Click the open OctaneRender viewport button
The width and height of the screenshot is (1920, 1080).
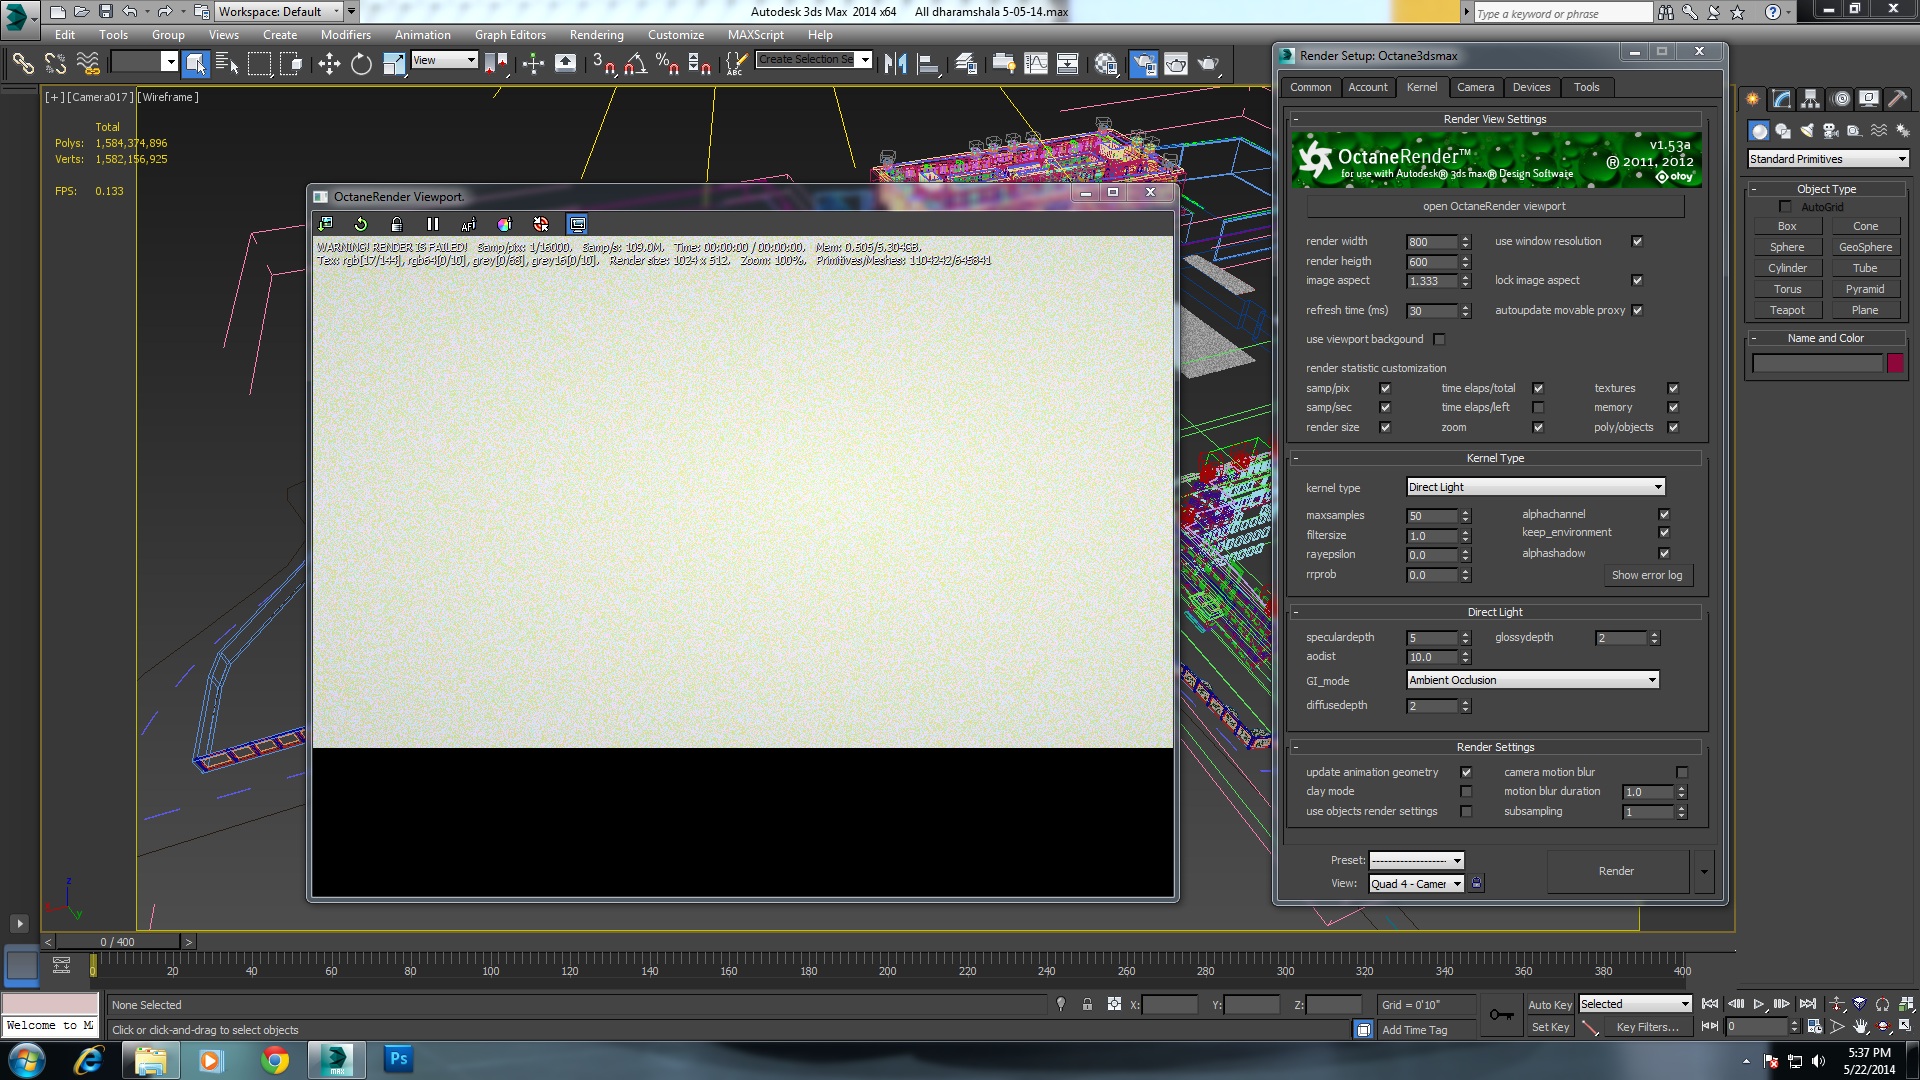[x=1494, y=206]
